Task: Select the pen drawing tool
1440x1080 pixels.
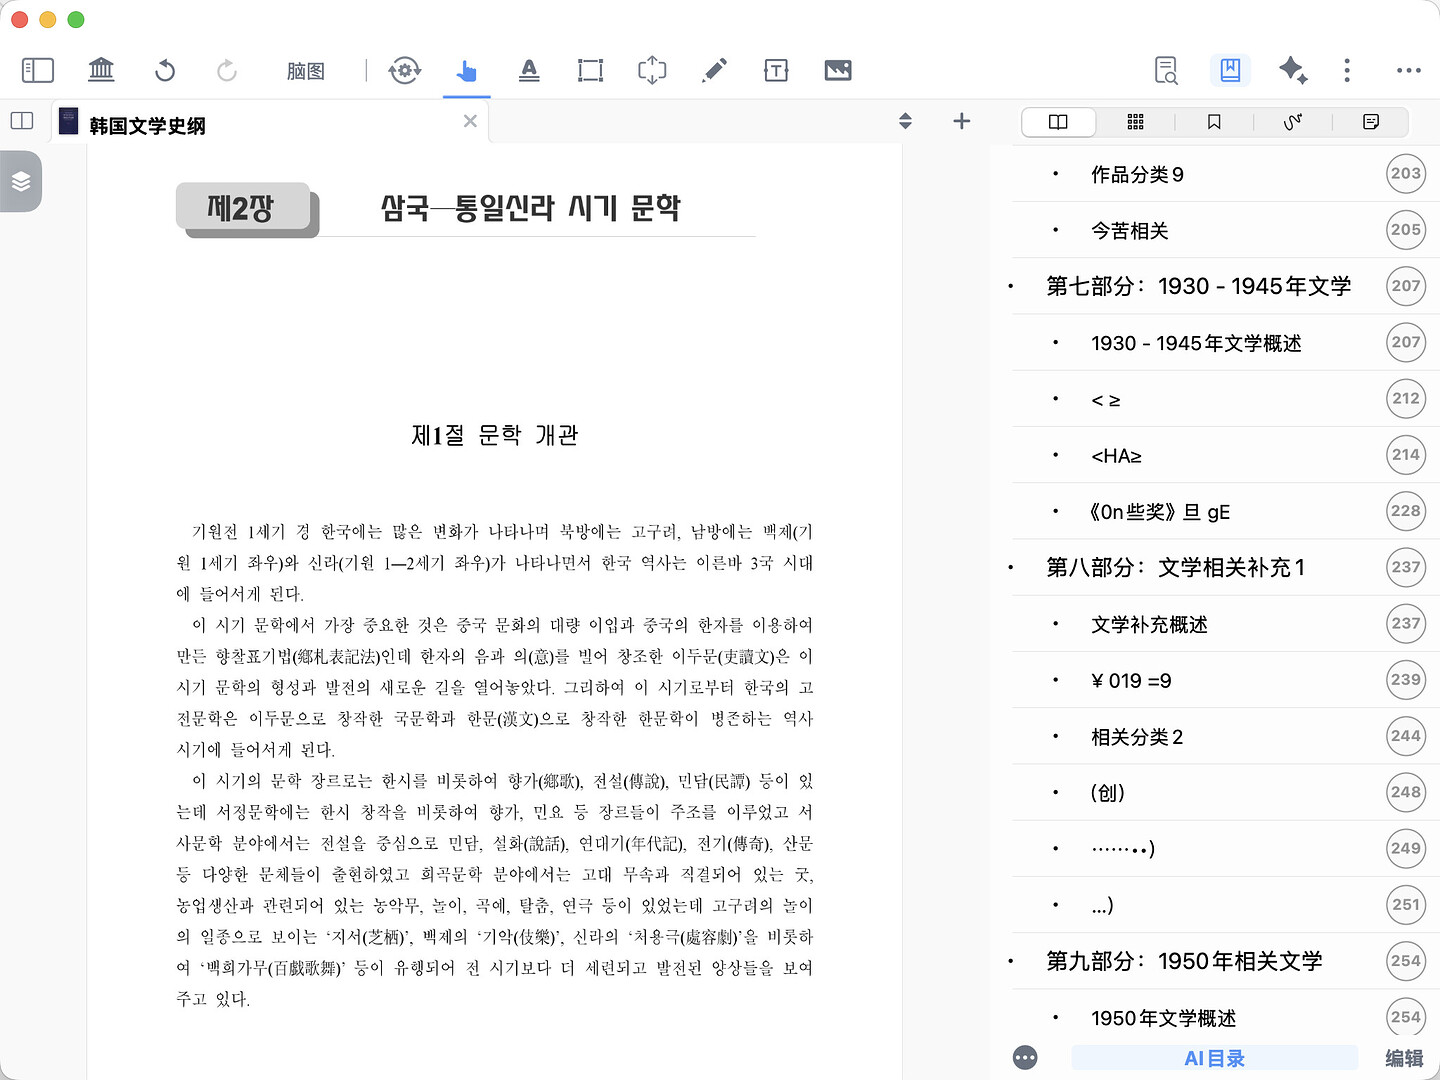Action: [x=714, y=70]
